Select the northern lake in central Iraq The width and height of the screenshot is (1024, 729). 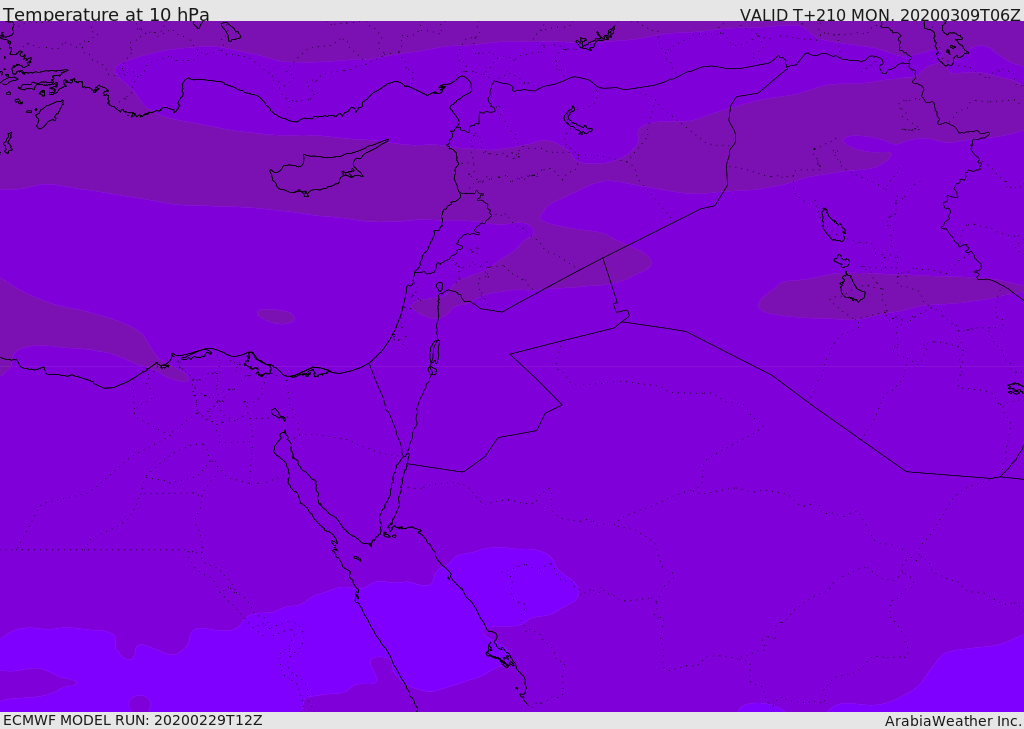(x=832, y=225)
